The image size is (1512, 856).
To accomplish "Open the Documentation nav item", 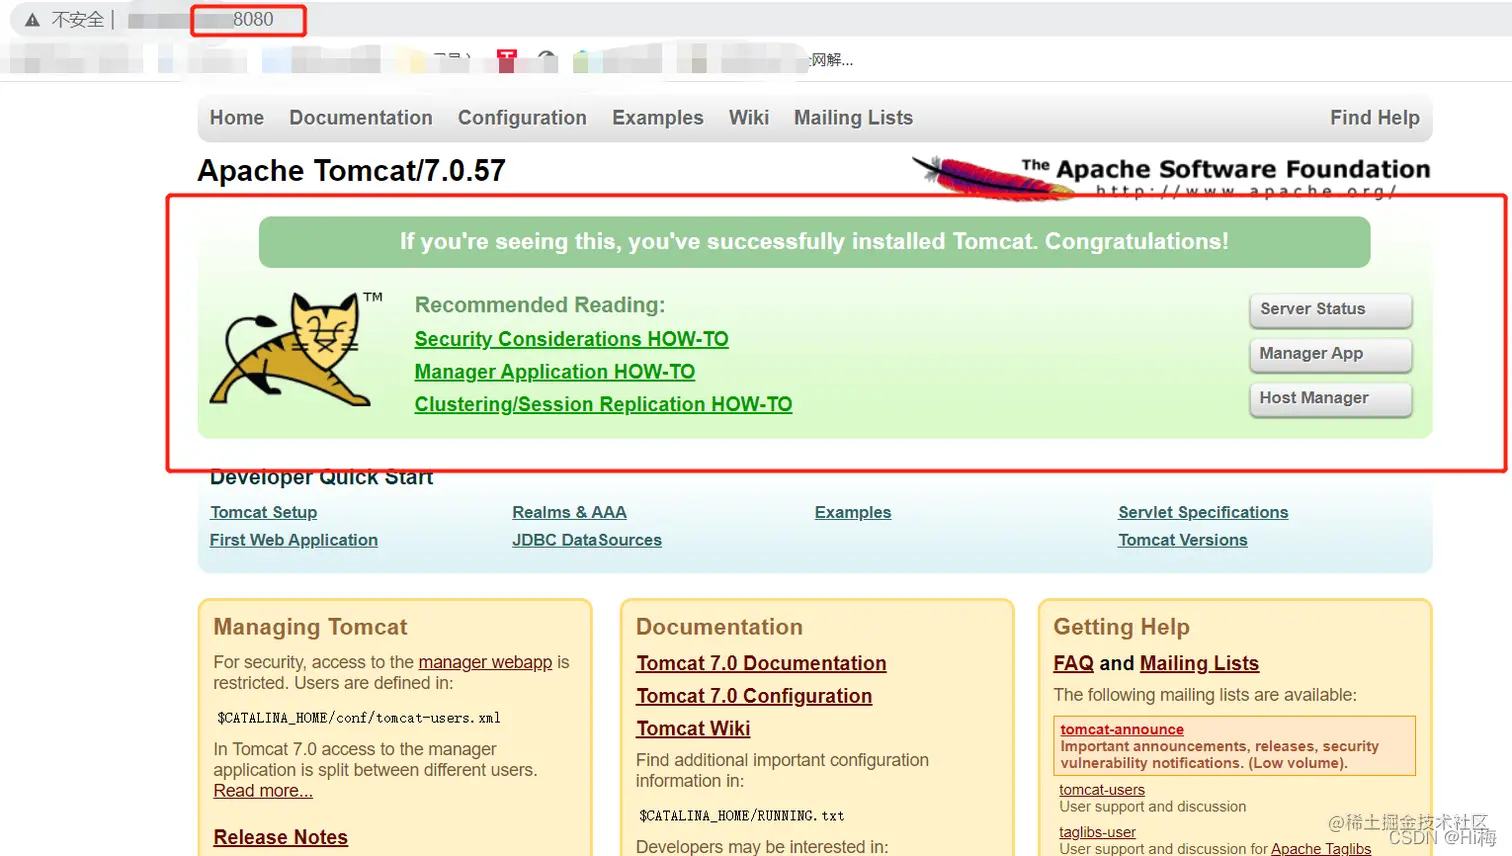I will (361, 118).
